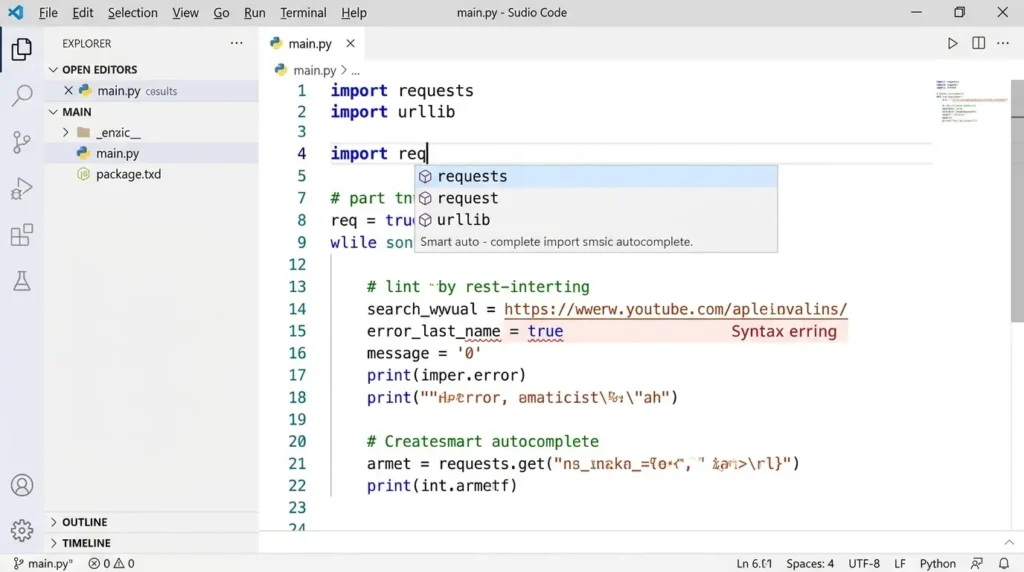Collapse the MAIN folder section

pyautogui.click(x=54, y=112)
